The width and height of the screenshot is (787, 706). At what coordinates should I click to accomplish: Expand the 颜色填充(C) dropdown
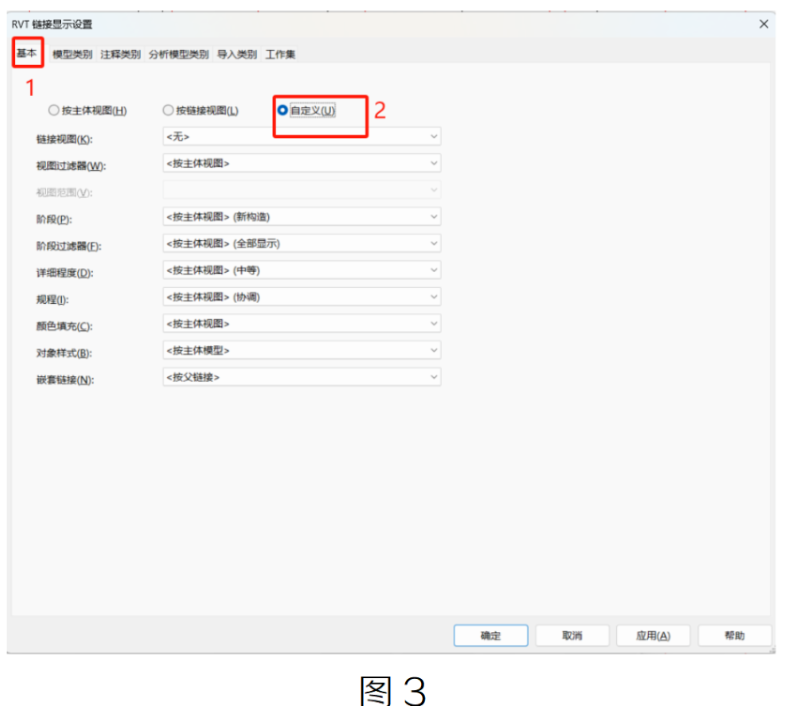[x=302, y=324]
